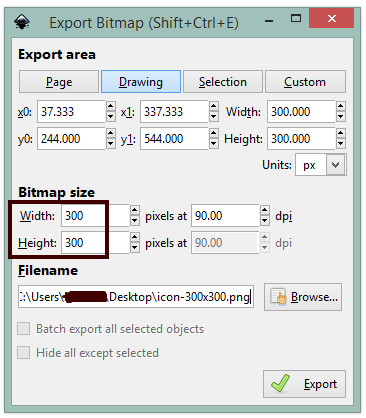This screenshot has width=366, height=418.
Task: Close the Export Bitmap dialog
Action: 331,18
